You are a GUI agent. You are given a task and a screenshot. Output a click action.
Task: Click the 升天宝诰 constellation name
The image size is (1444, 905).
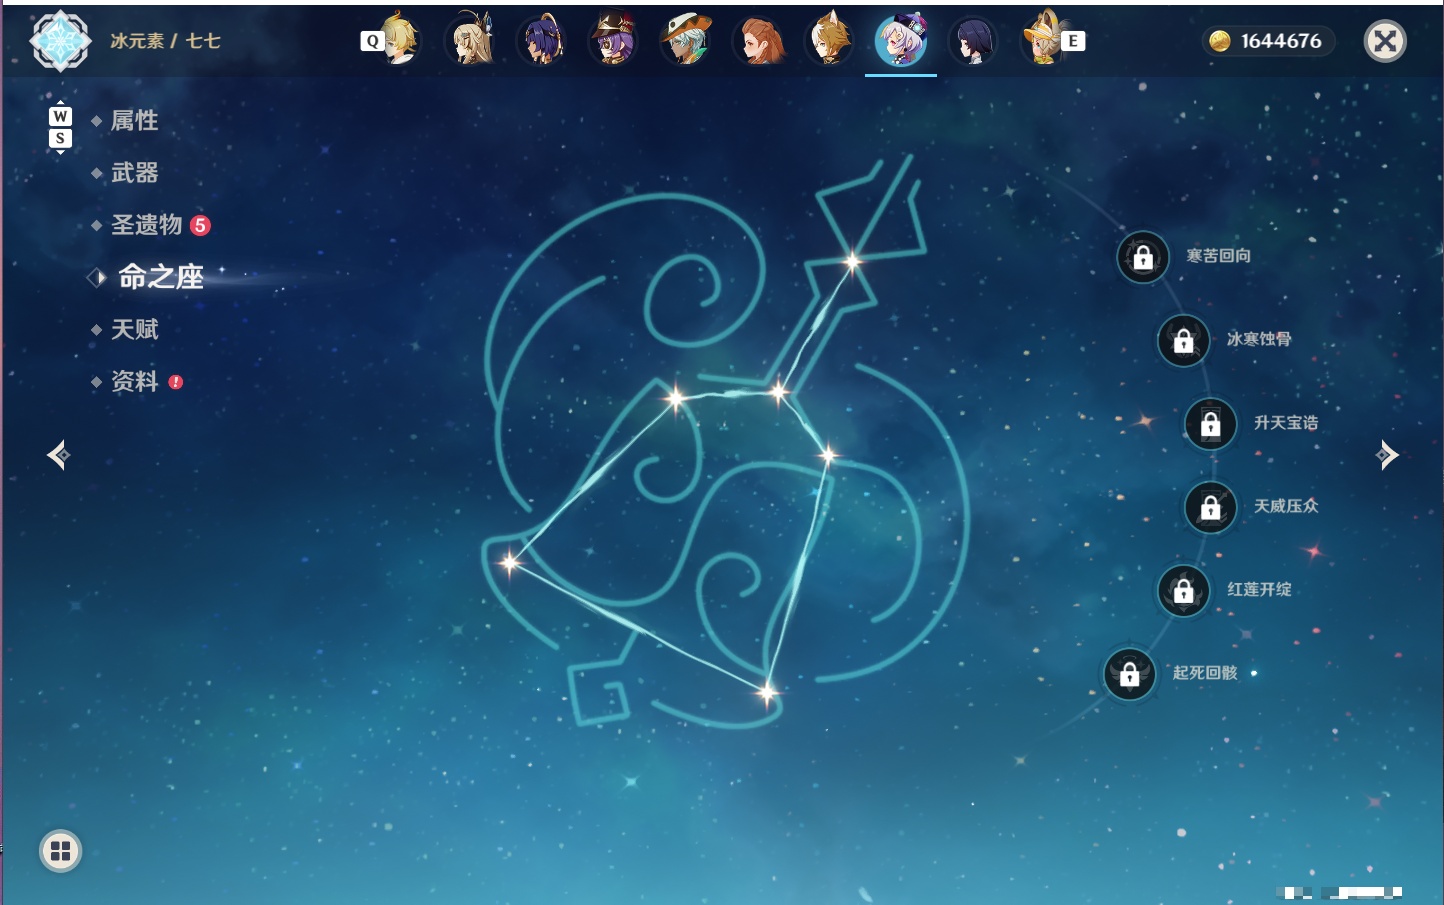[x=1286, y=423]
